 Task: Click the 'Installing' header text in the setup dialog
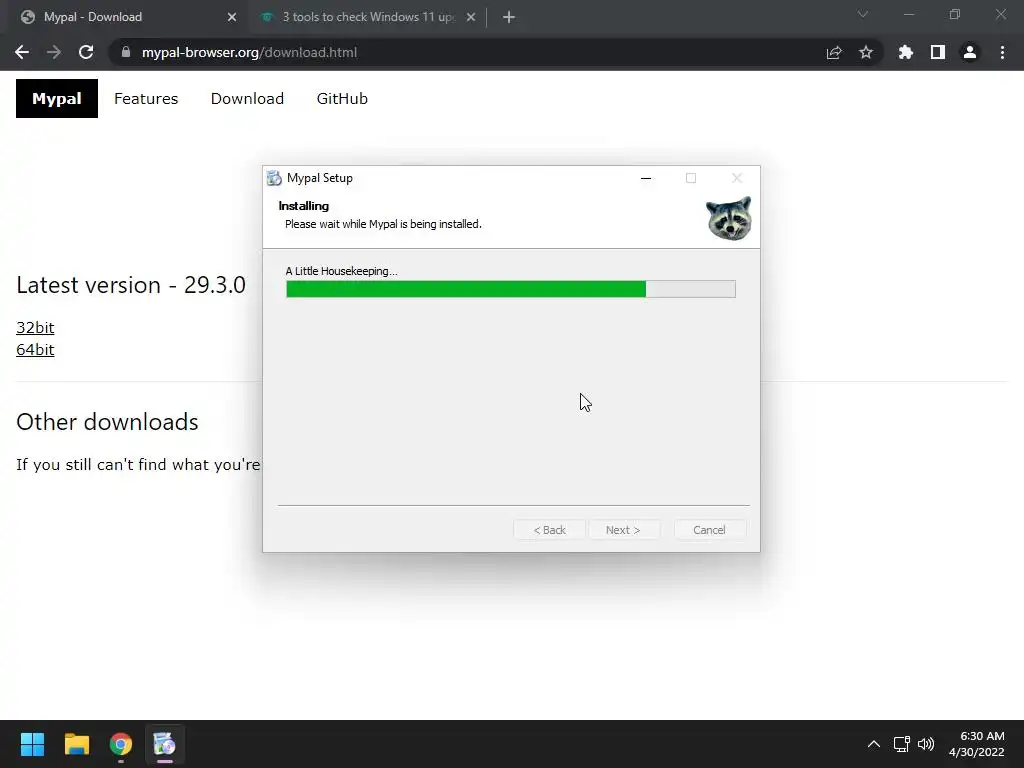(x=304, y=206)
